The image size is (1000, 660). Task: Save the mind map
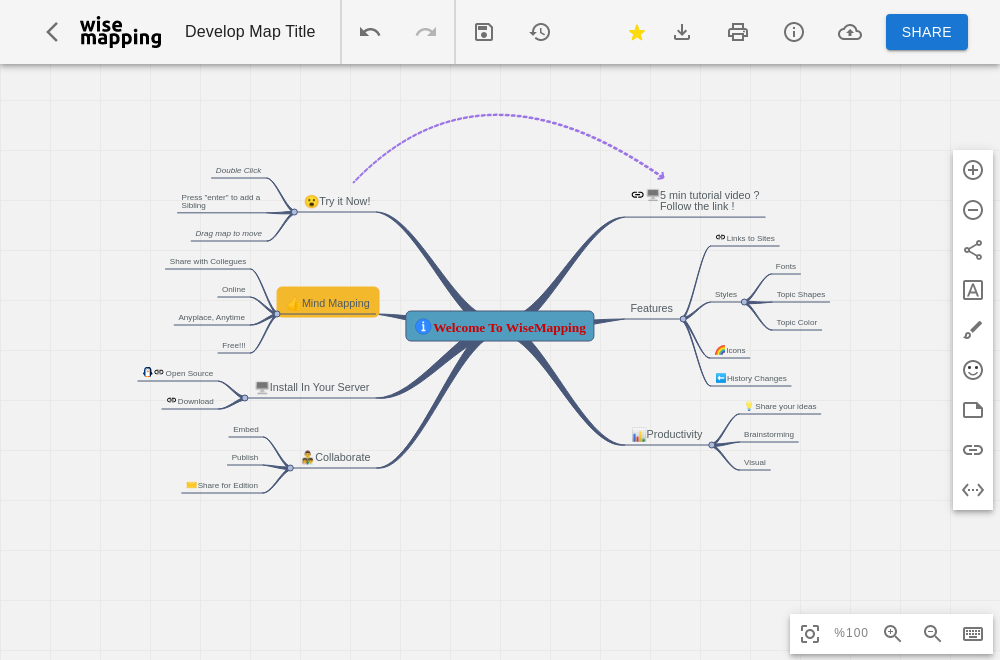tap(484, 32)
